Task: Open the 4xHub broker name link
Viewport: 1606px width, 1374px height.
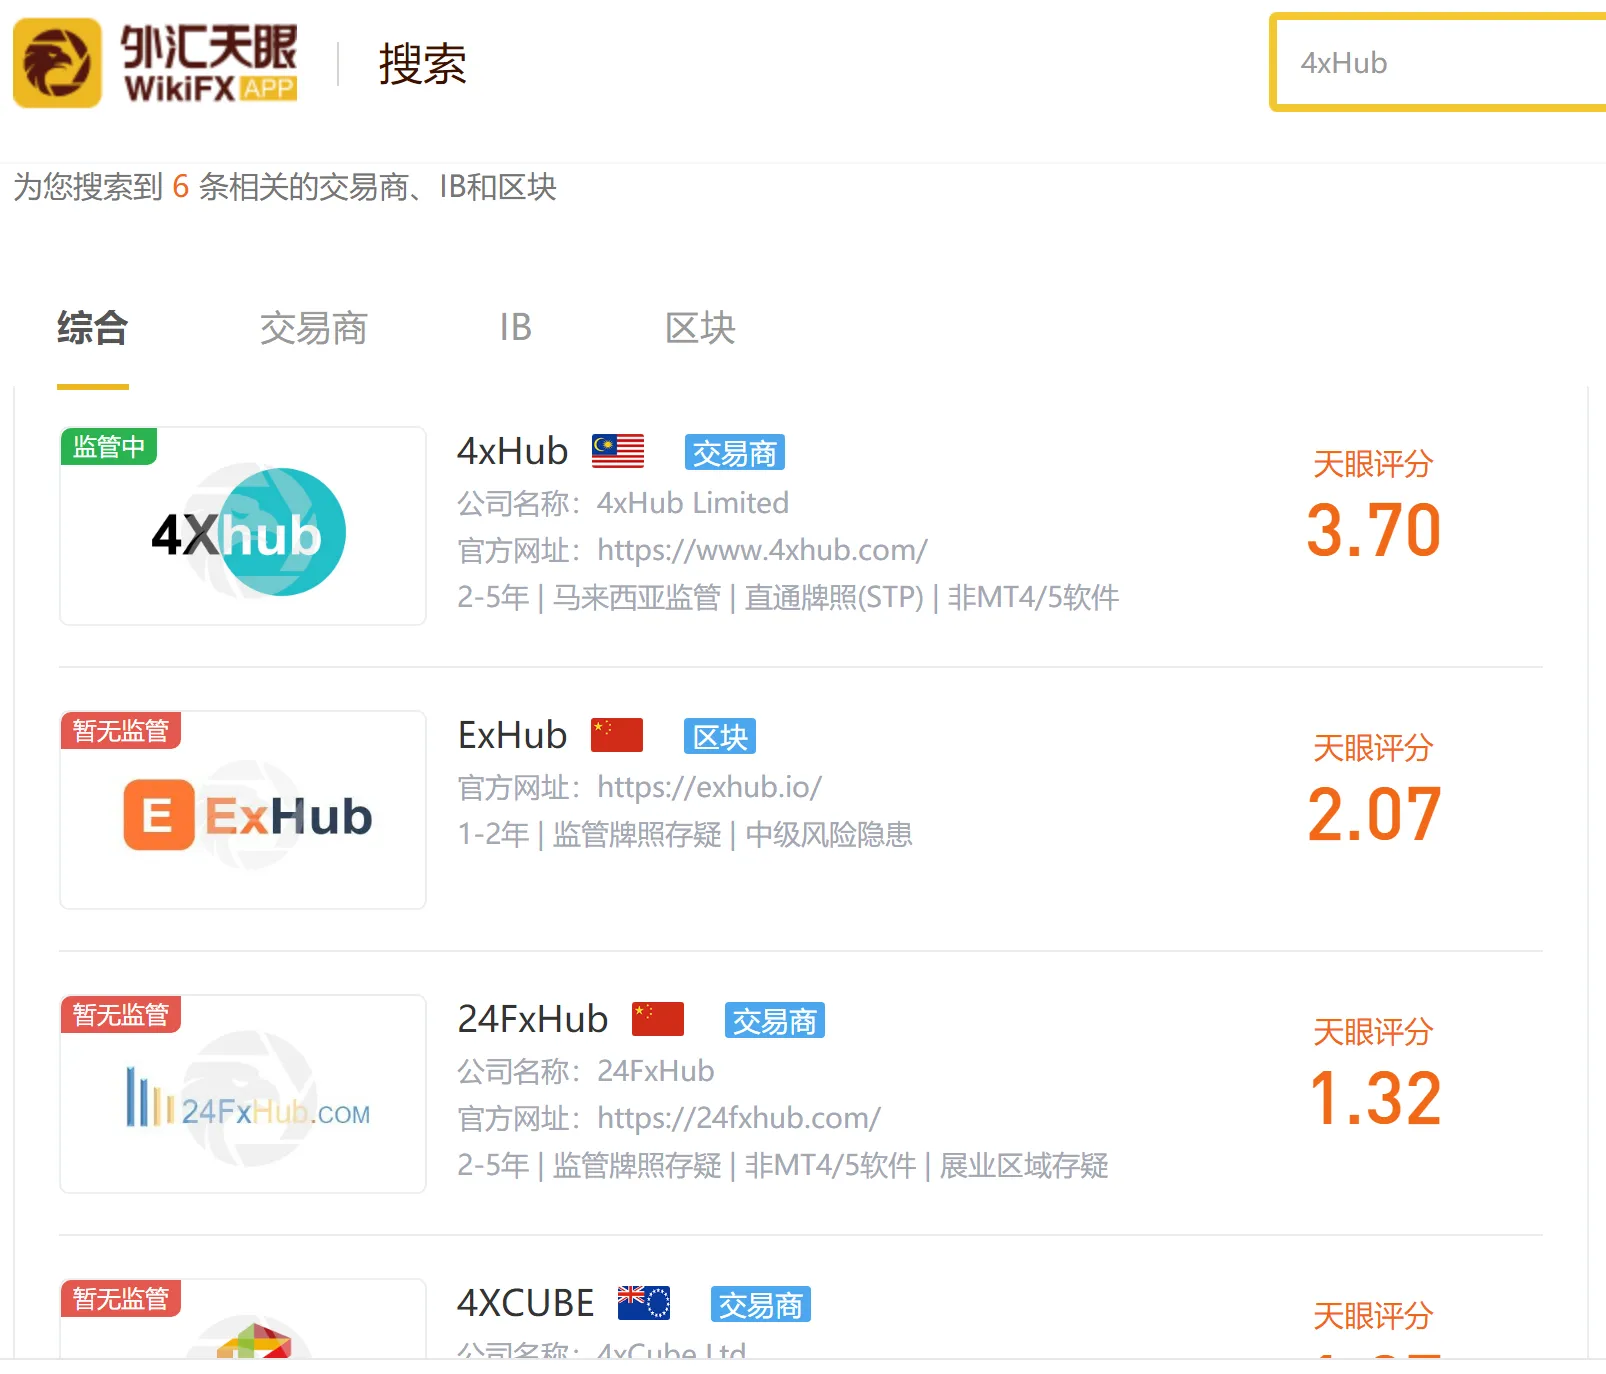Action: pyautogui.click(x=513, y=452)
